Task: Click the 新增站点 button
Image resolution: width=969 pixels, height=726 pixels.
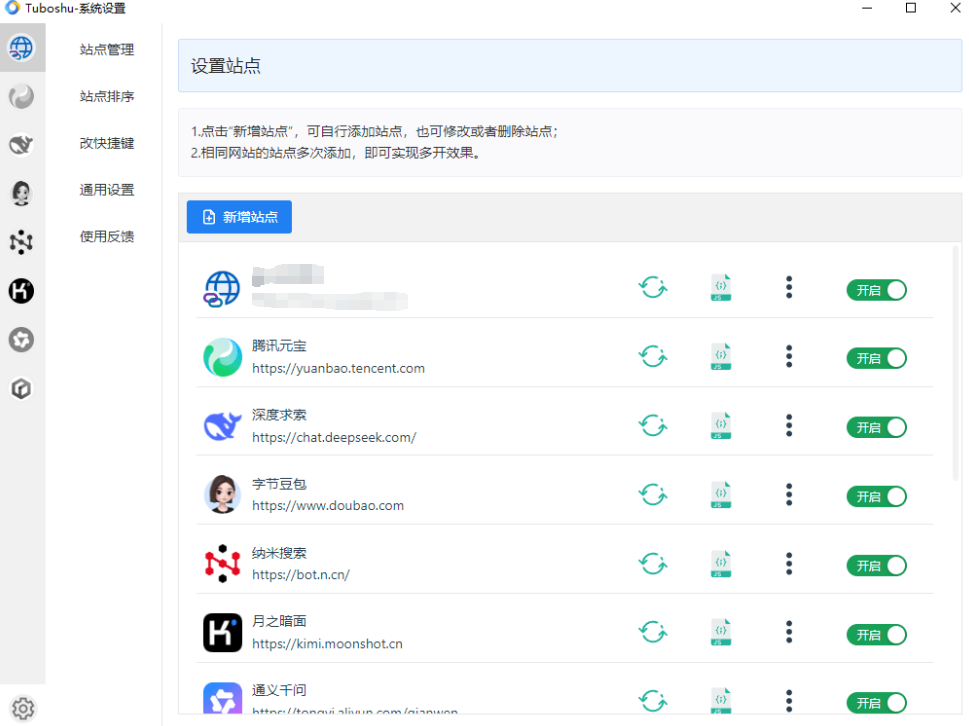Action: pos(239,217)
